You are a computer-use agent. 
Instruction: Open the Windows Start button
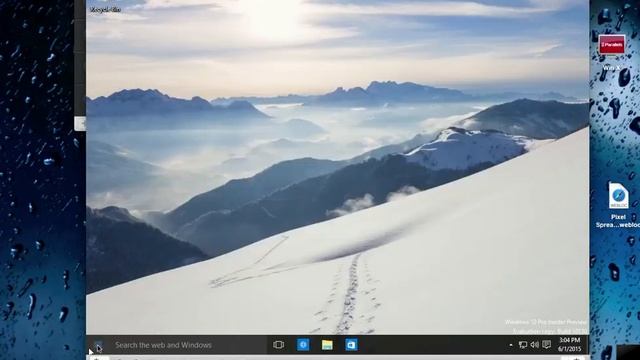coord(98,345)
